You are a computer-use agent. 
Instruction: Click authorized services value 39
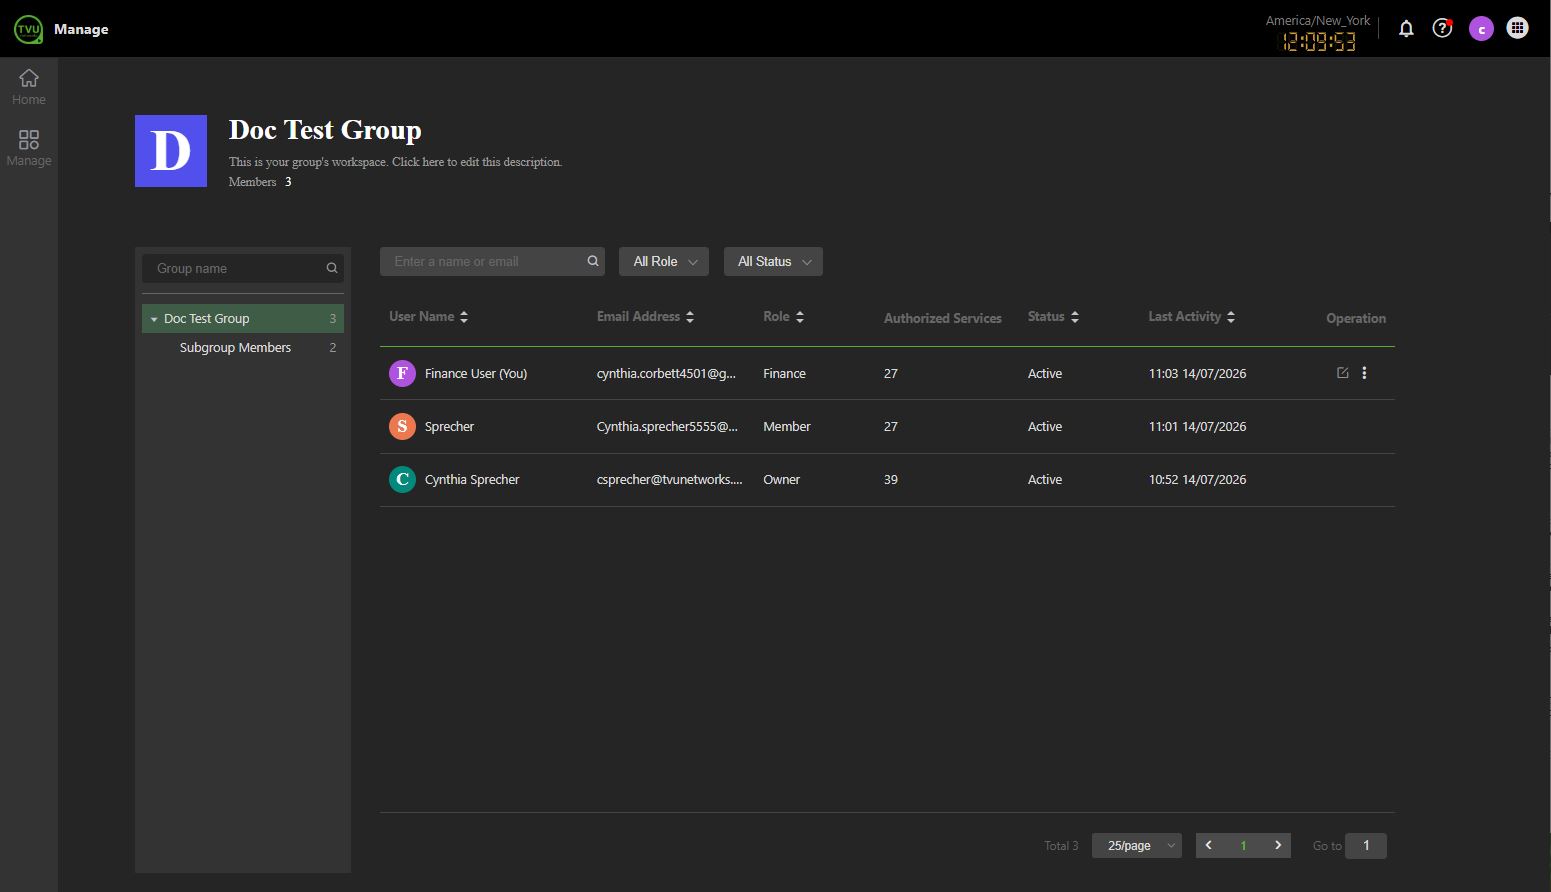(891, 479)
